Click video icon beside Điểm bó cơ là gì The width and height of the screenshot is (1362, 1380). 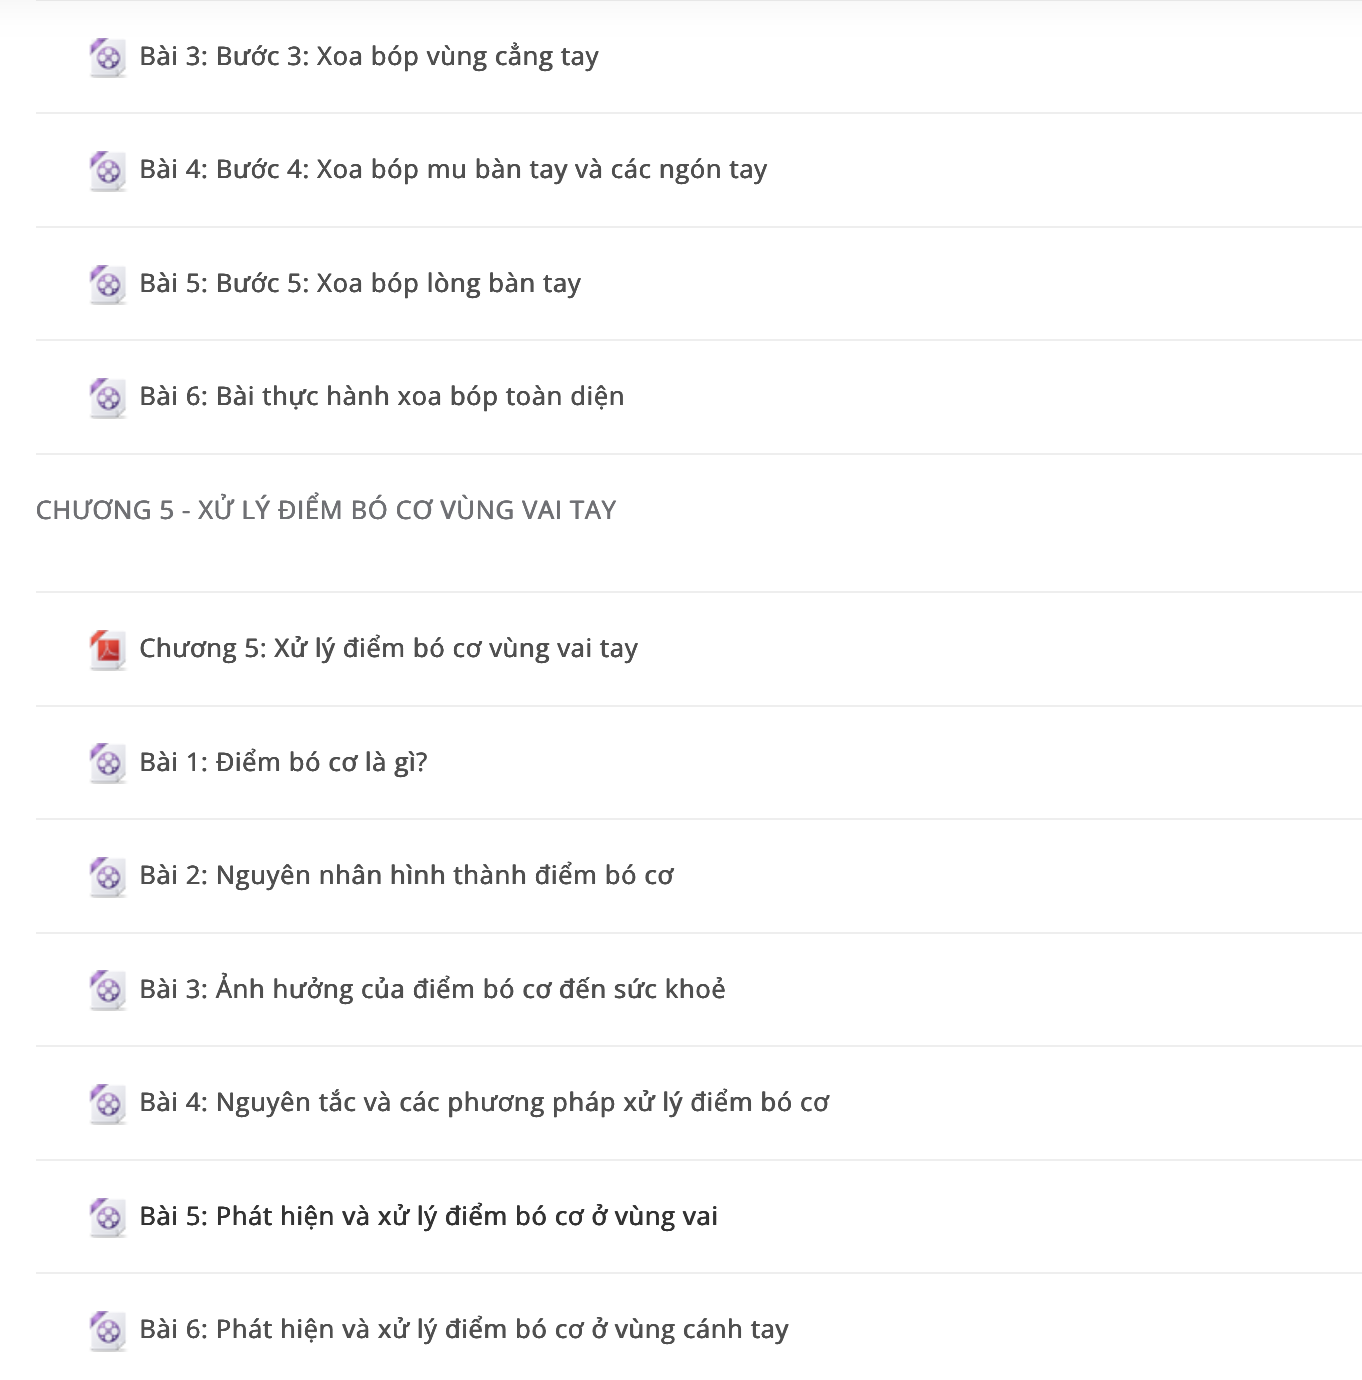[x=107, y=763]
